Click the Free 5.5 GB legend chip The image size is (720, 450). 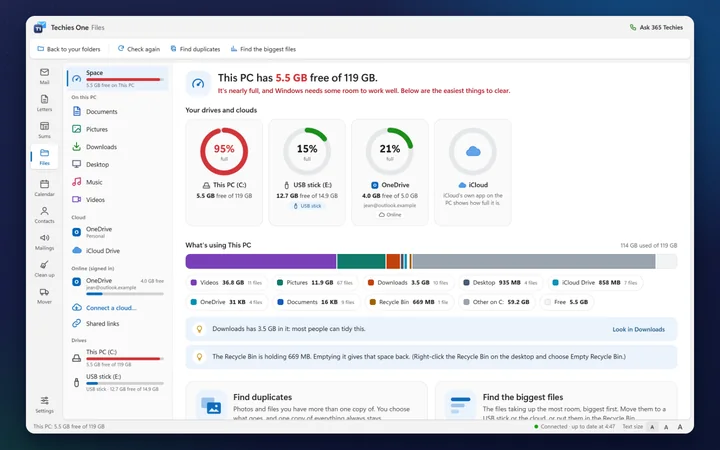click(x=566, y=302)
